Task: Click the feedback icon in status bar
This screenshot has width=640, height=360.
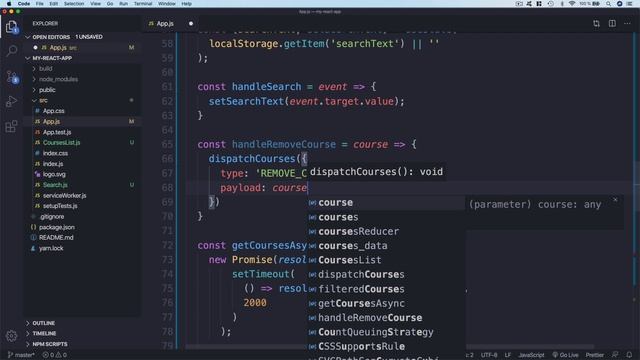Action: click(x=615, y=355)
